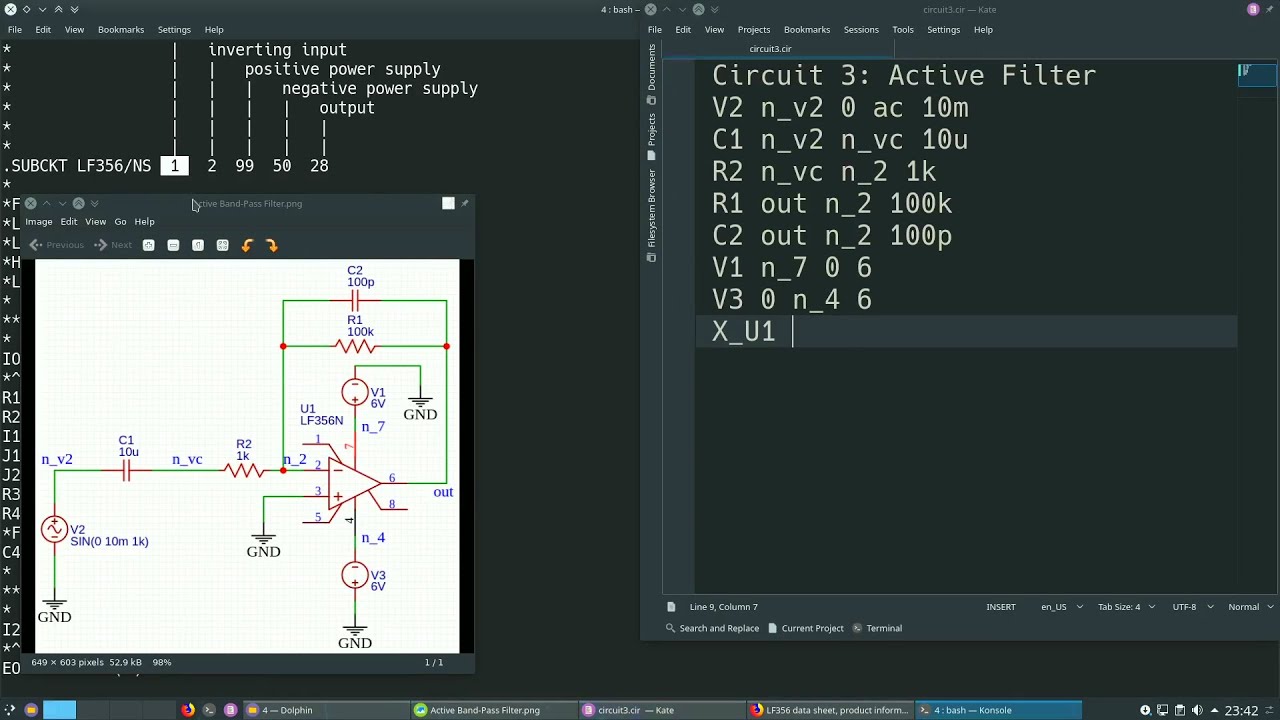Open Kate's Tools menu
The height and width of the screenshot is (720, 1280).
point(903,30)
